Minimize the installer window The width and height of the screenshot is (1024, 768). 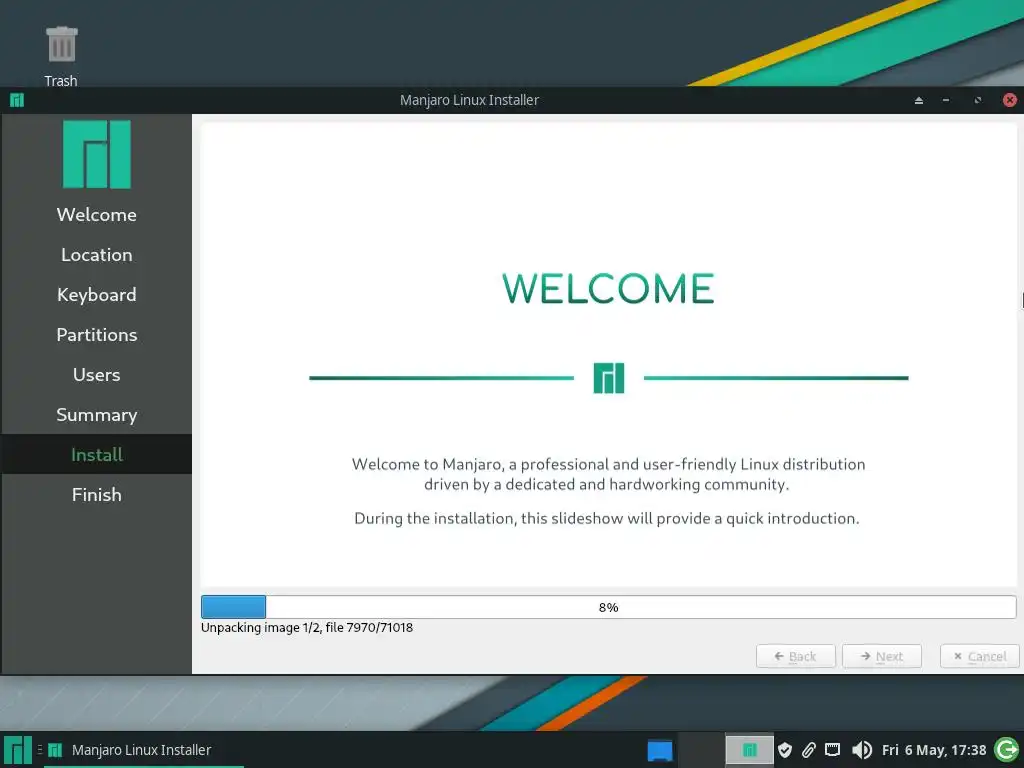coord(946,100)
